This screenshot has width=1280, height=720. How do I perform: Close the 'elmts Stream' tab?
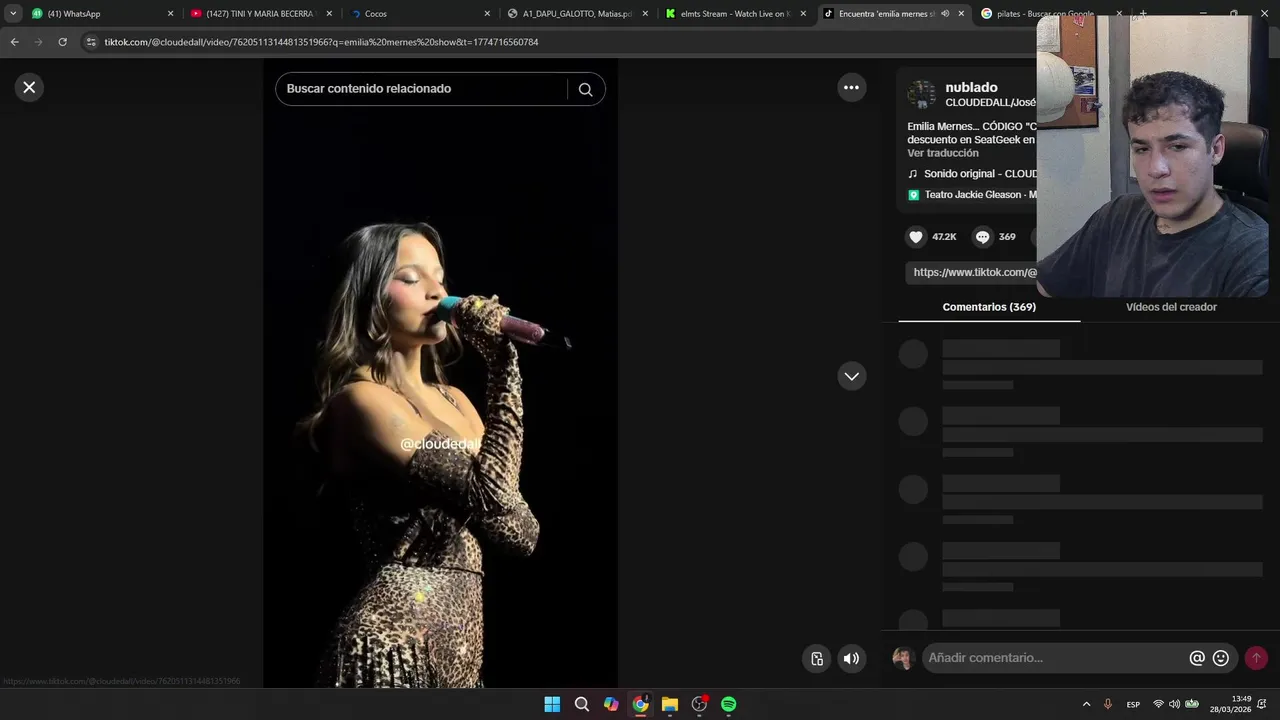(803, 14)
